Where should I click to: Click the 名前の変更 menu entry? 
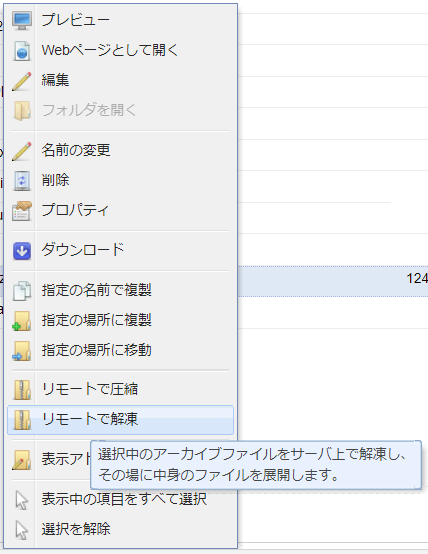(121, 151)
